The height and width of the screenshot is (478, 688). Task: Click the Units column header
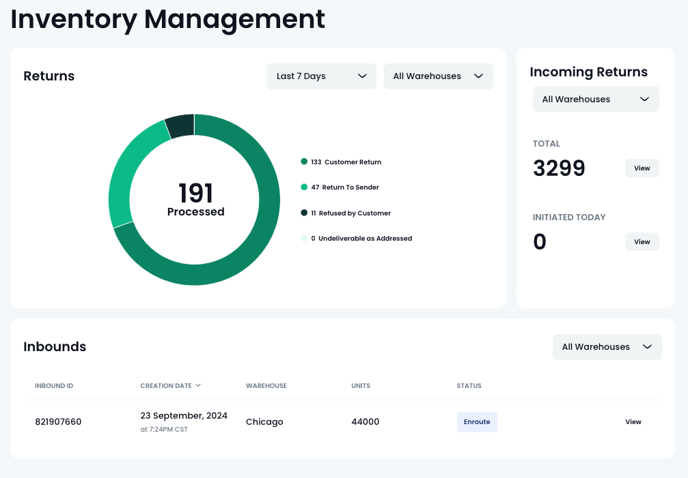(361, 386)
